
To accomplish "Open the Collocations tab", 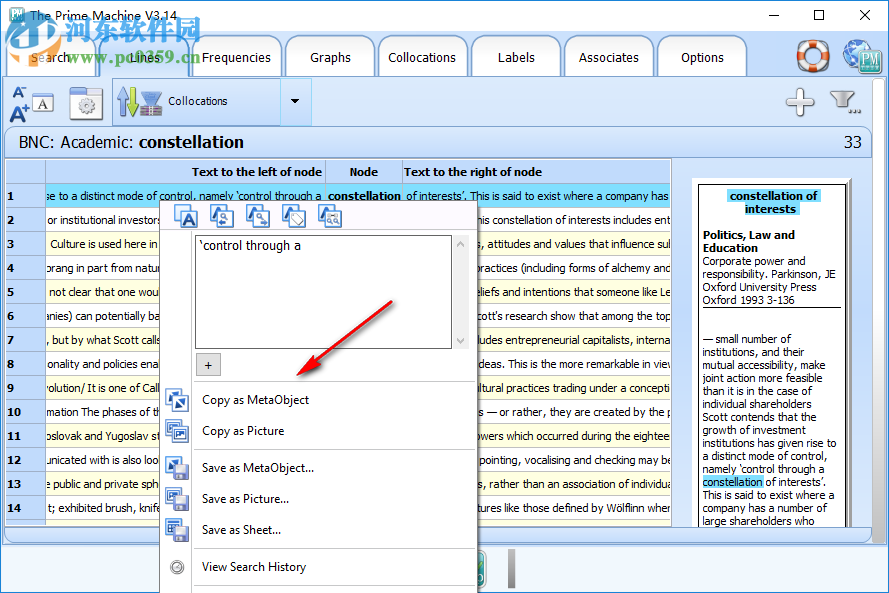I will [x=422, y=57].
